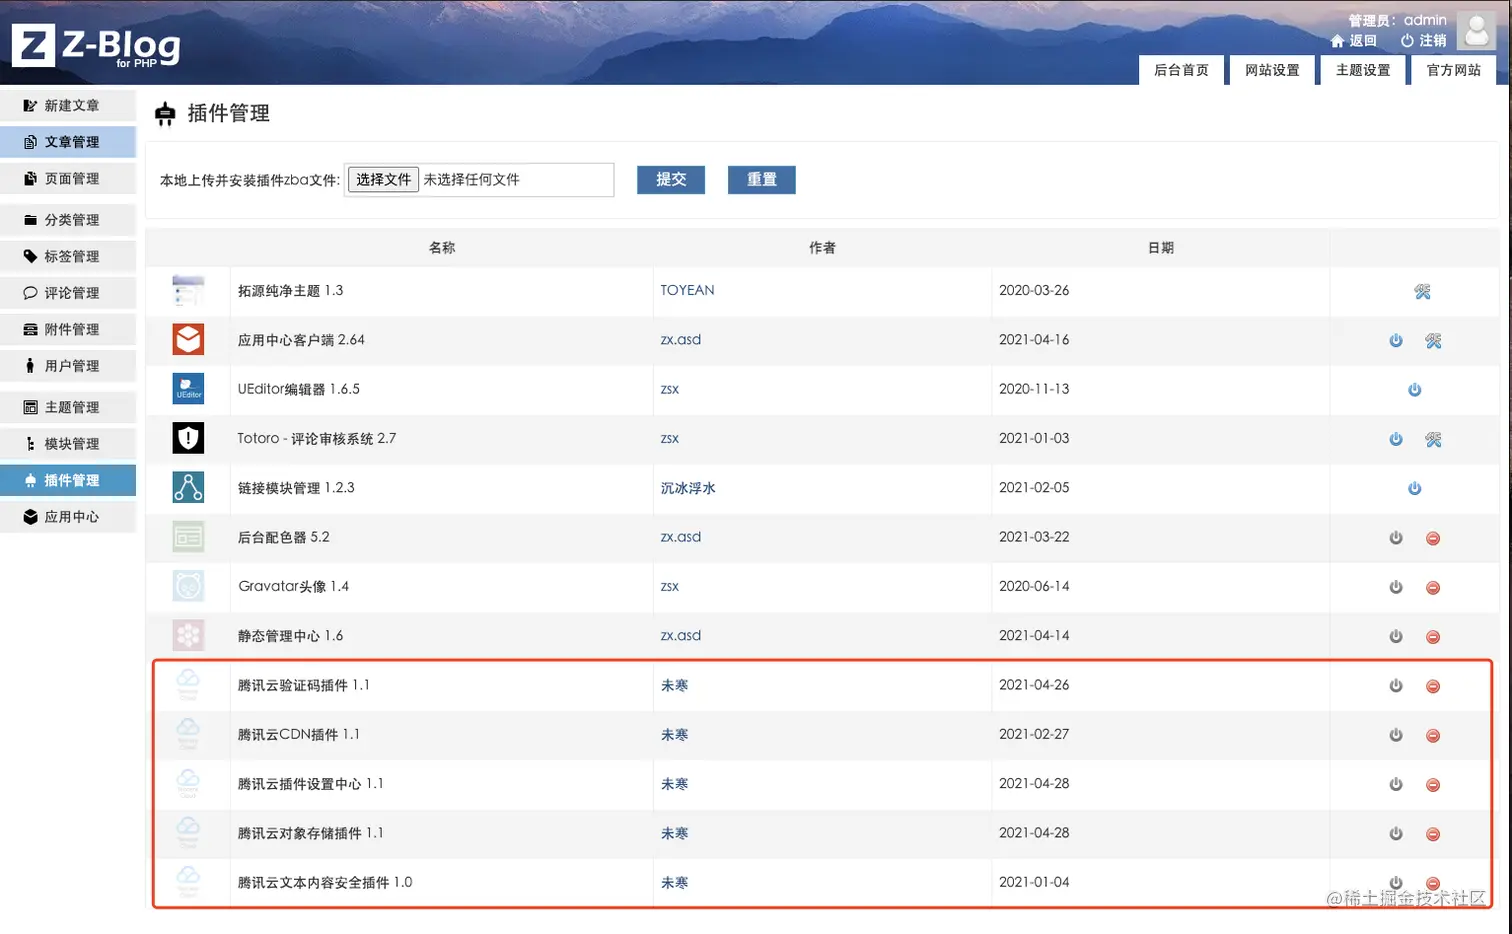Viewport: 1512px width, 934px height.
Task: Toggle power for Totoro 评论审核系统 plugin
Action: [1396, 439]
